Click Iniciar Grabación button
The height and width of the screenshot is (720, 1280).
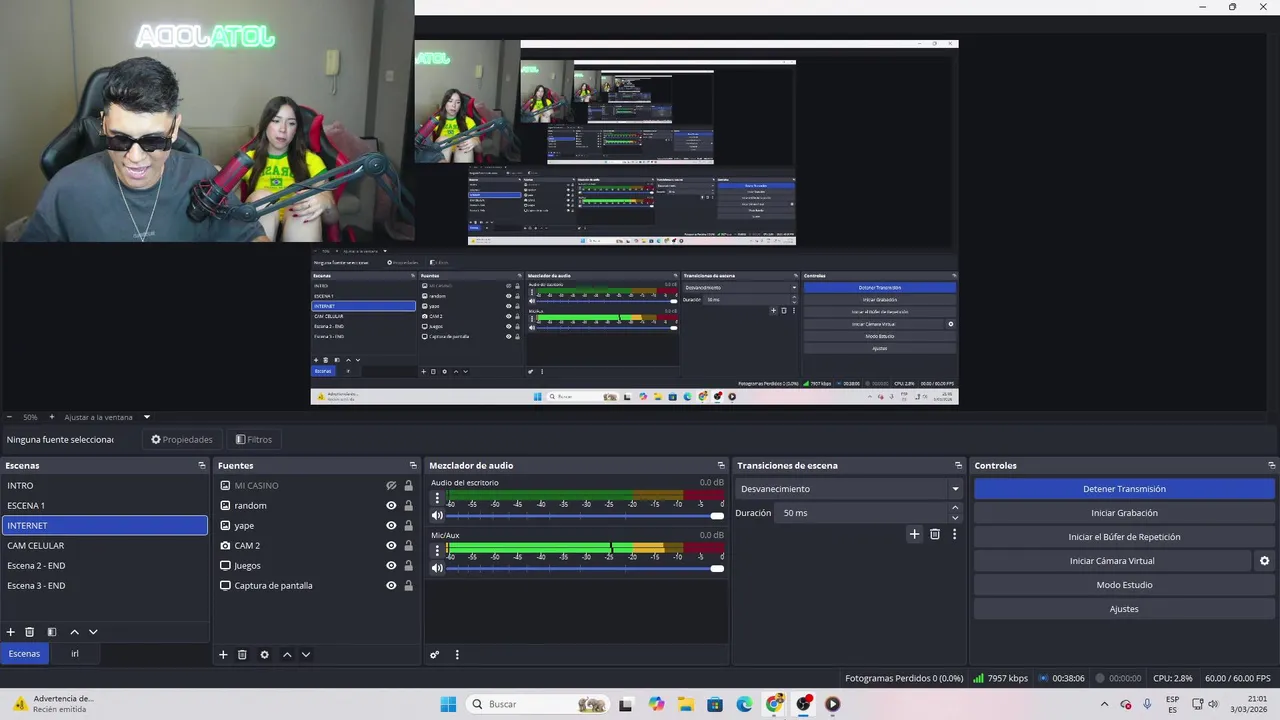pyautogui.click(x=1124, y=513)
